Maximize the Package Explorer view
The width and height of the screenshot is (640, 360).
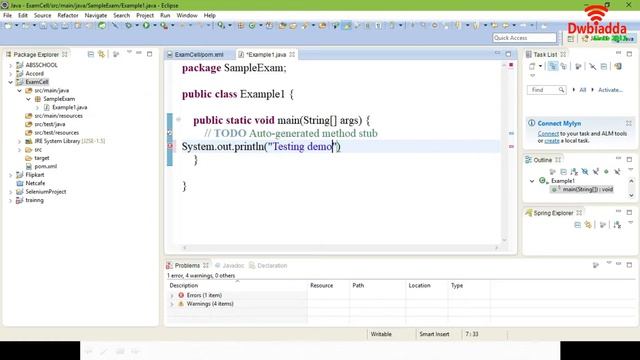click(x=149, y=54)
